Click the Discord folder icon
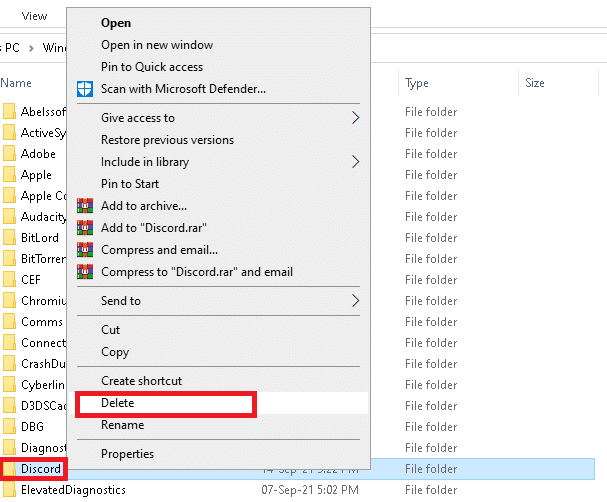The image size is (607, 502). 9,469
